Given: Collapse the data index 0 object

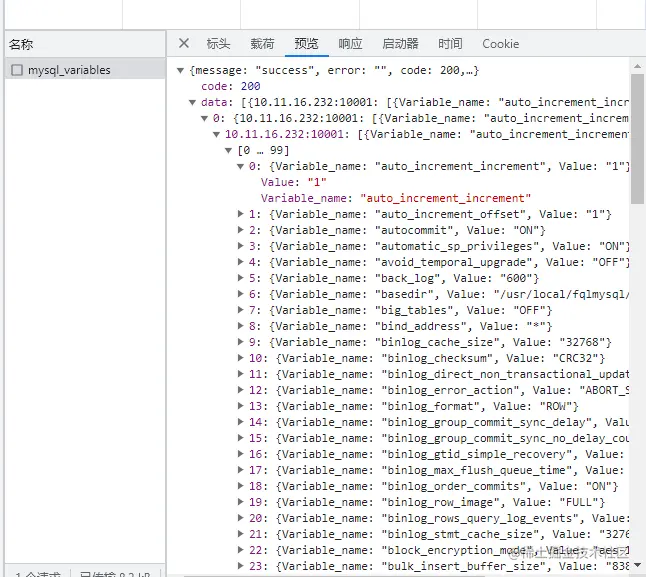Looking at the screenshot, I should (204, 119).
